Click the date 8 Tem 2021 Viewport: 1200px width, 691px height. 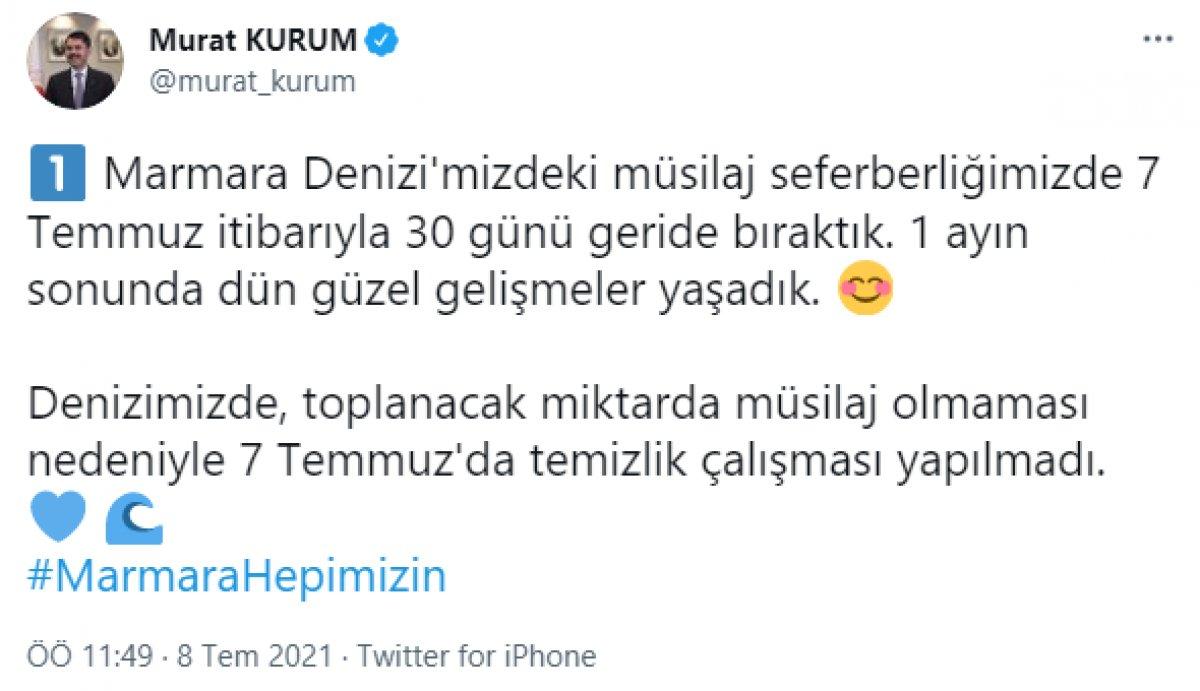255,656
